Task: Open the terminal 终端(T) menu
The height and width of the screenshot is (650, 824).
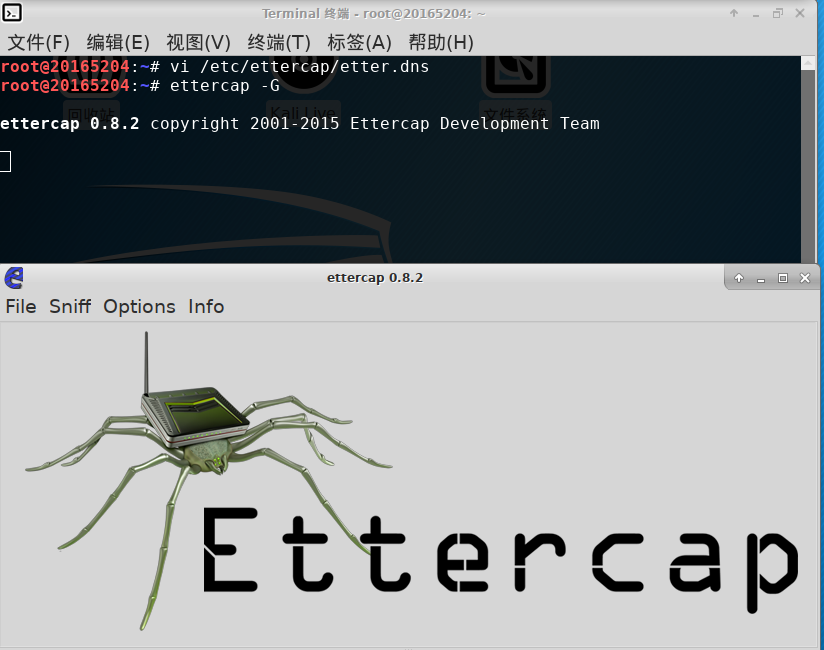Action: (279, 43)
